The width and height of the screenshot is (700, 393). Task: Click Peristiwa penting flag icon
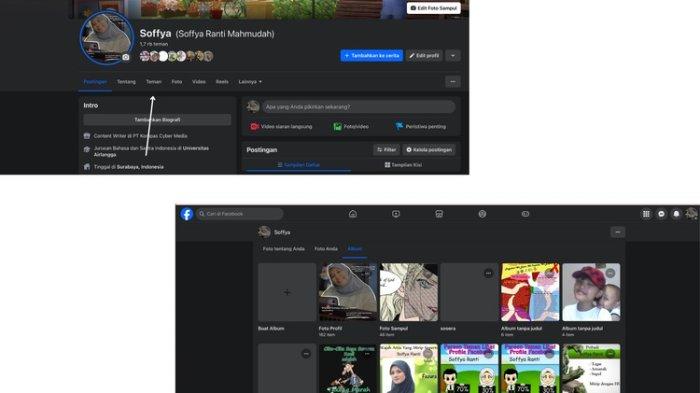click(x=399, y=127)
